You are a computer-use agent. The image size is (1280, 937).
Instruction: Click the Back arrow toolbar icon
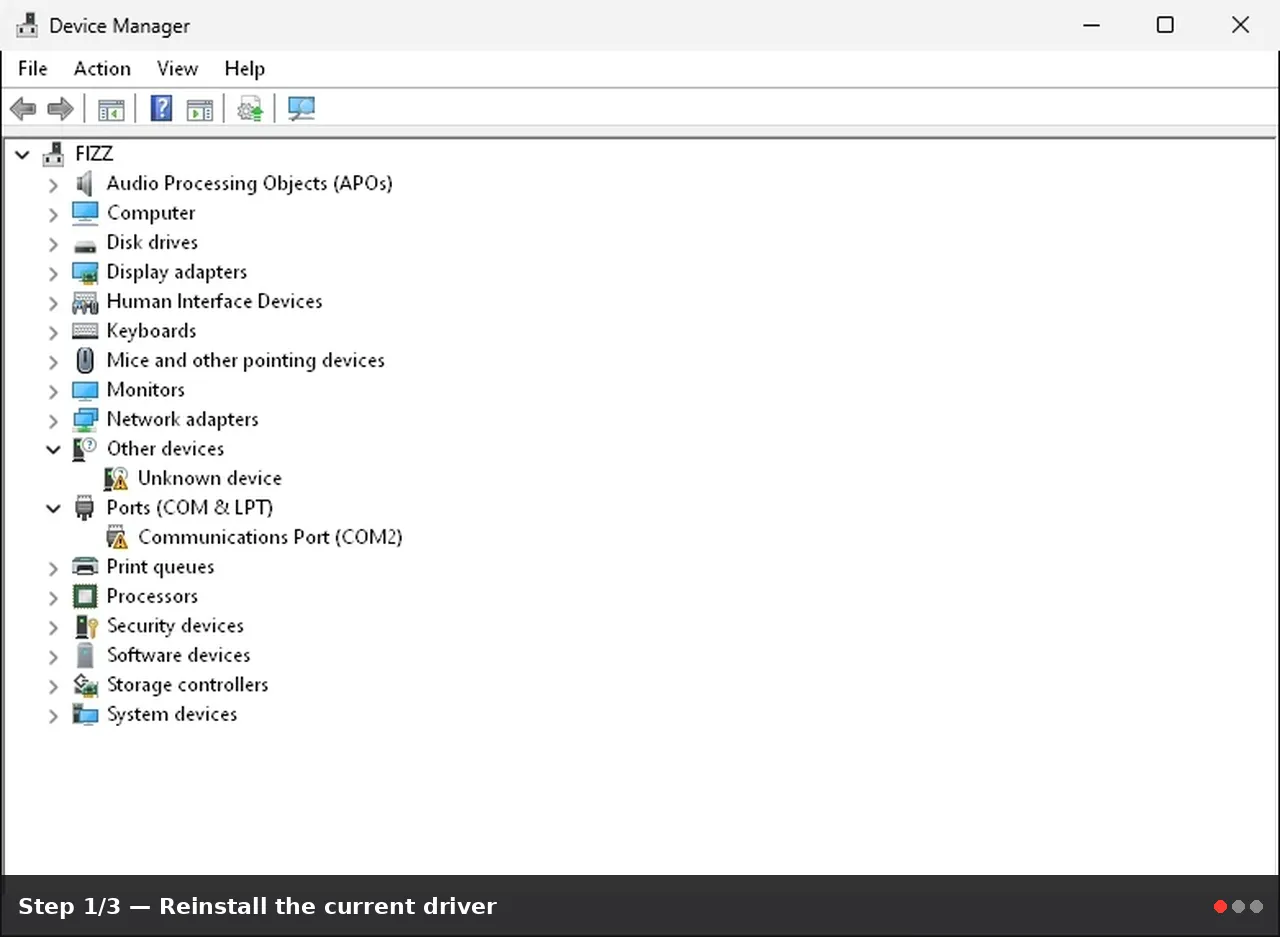pyautogui.click(x=23, y=109)
